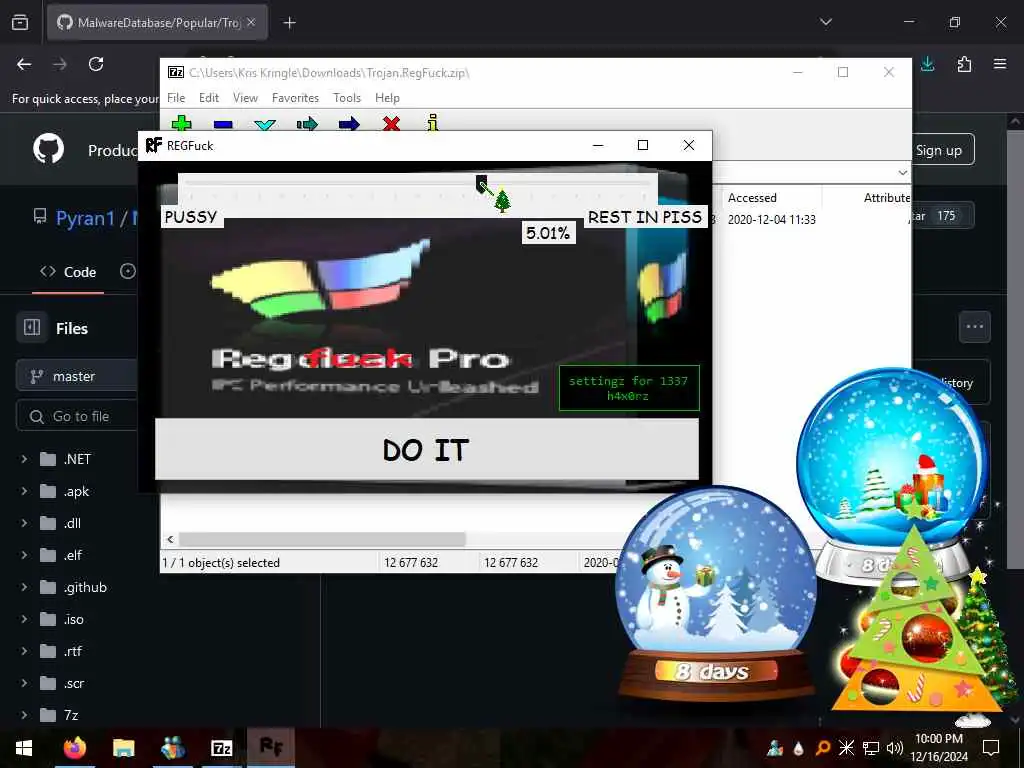This screenshot has height=768, width=1024.
Task: Click the GitHub three-dots more options button
Action: (974, 327)
